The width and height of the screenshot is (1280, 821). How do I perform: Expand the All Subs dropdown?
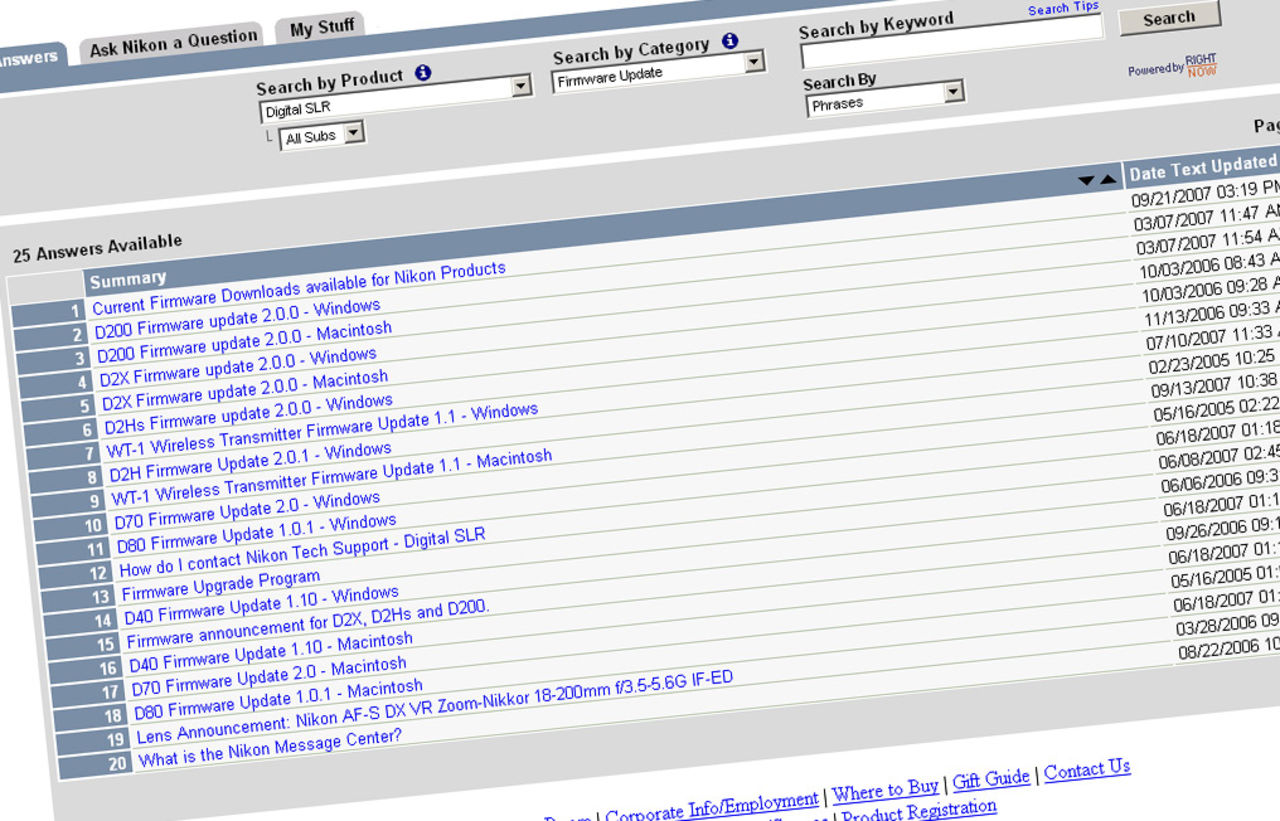coord(323,135)
